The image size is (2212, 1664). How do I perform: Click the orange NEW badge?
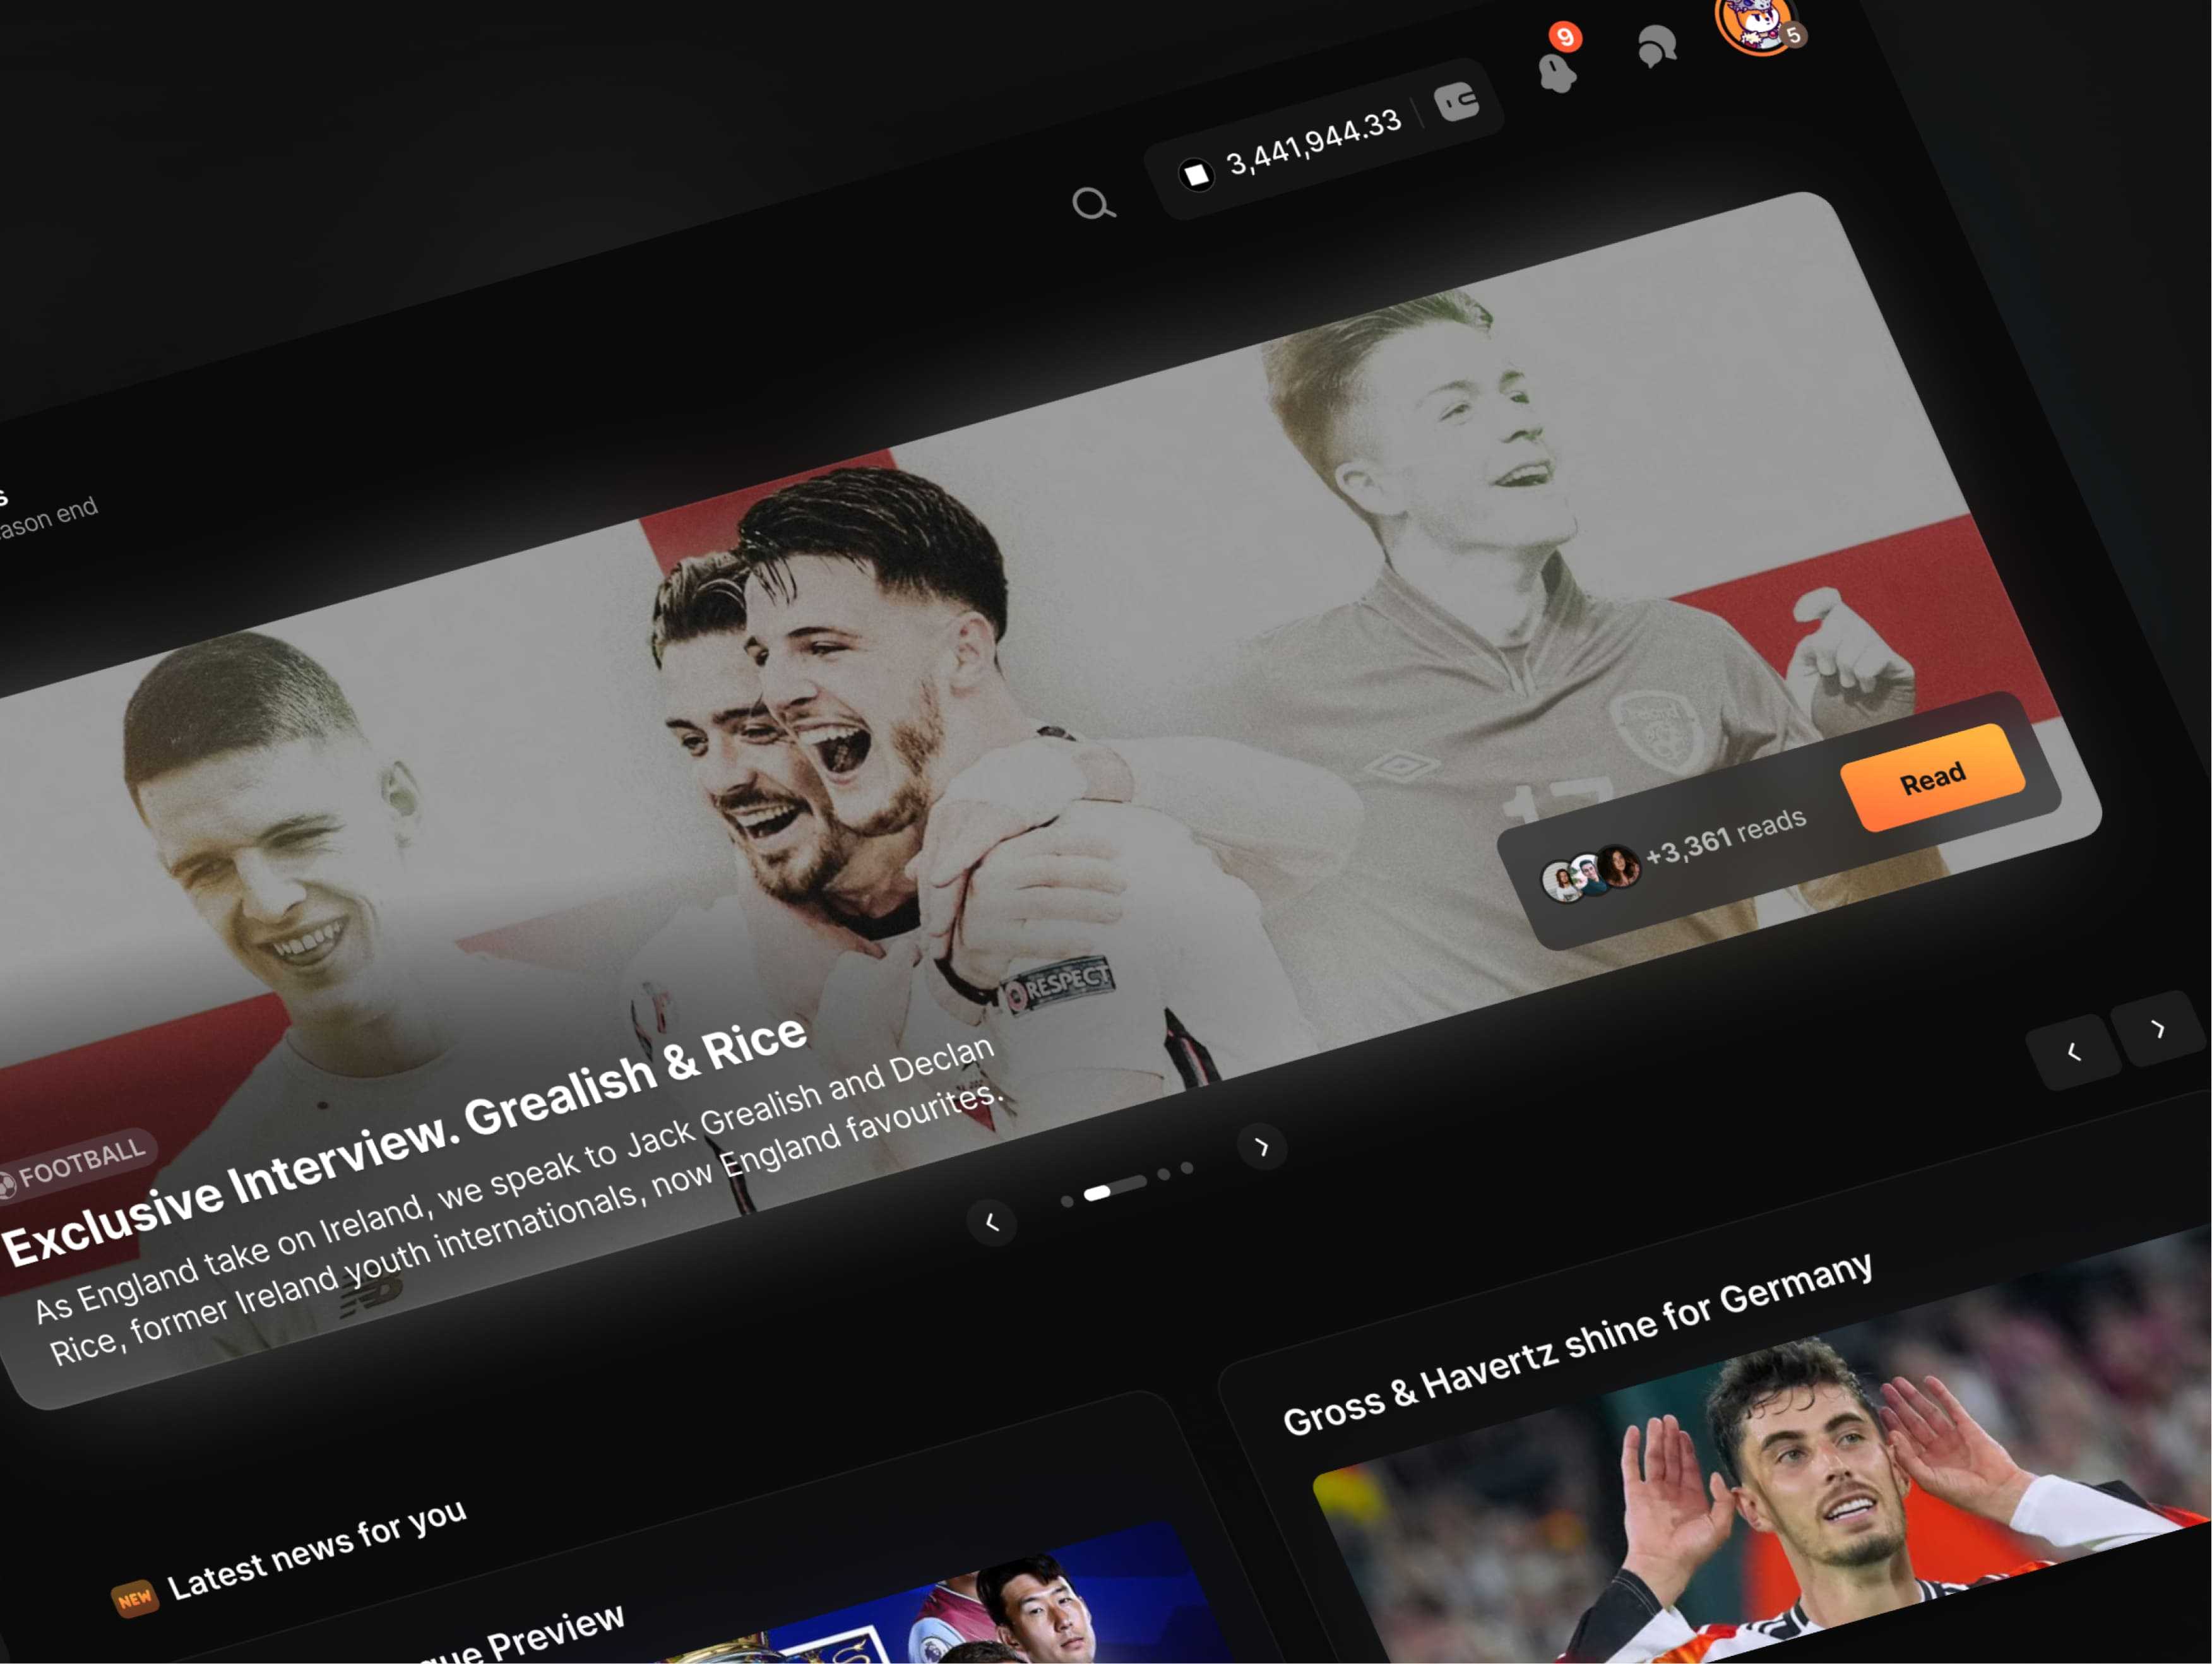click(x=134, y=1598)
